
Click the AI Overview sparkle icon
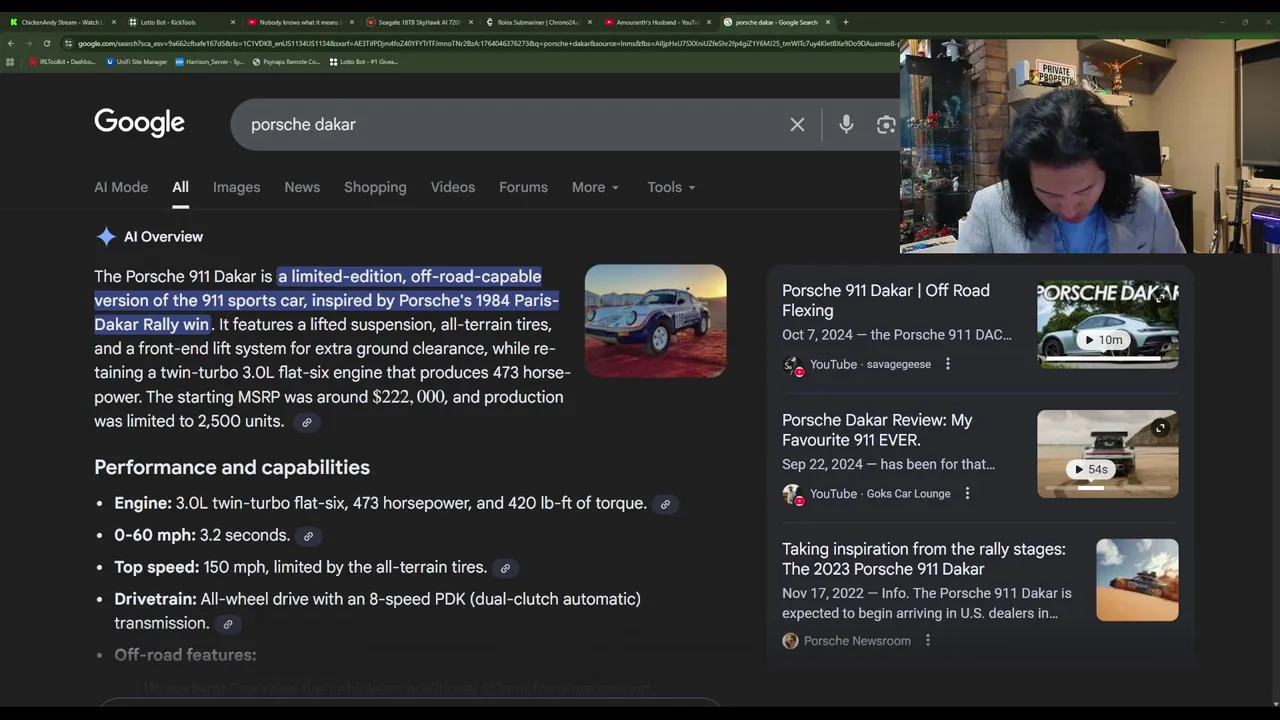click(x=106, y=237)
